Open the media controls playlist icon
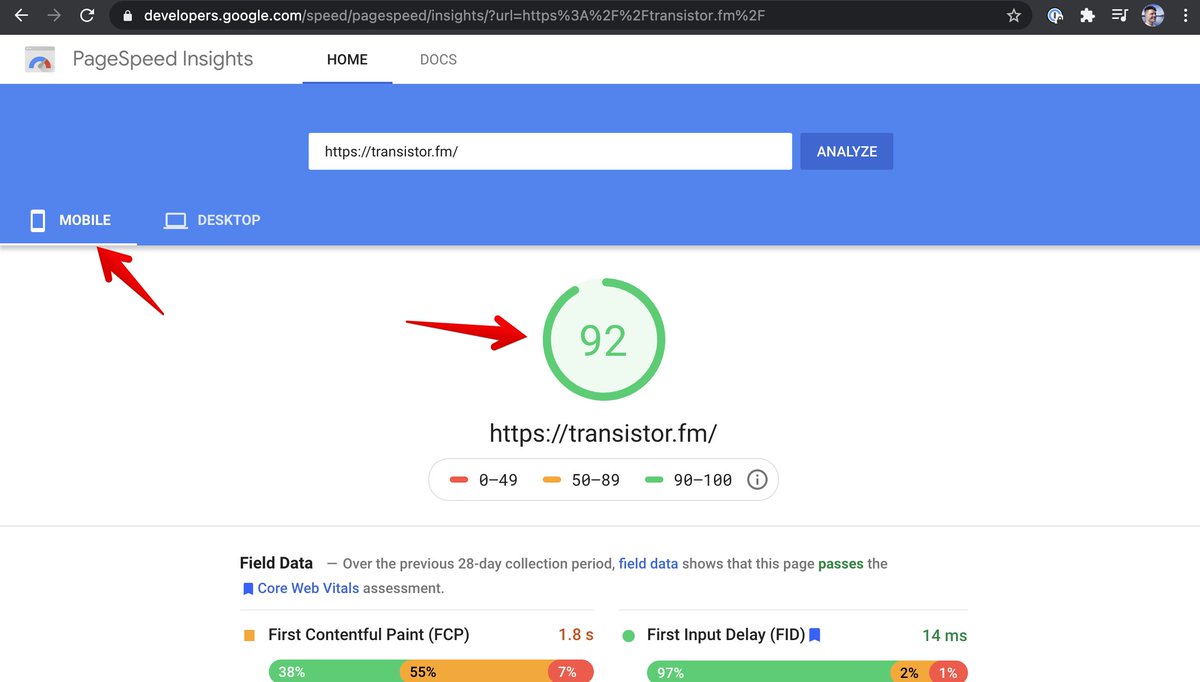 pos(1120,16)
